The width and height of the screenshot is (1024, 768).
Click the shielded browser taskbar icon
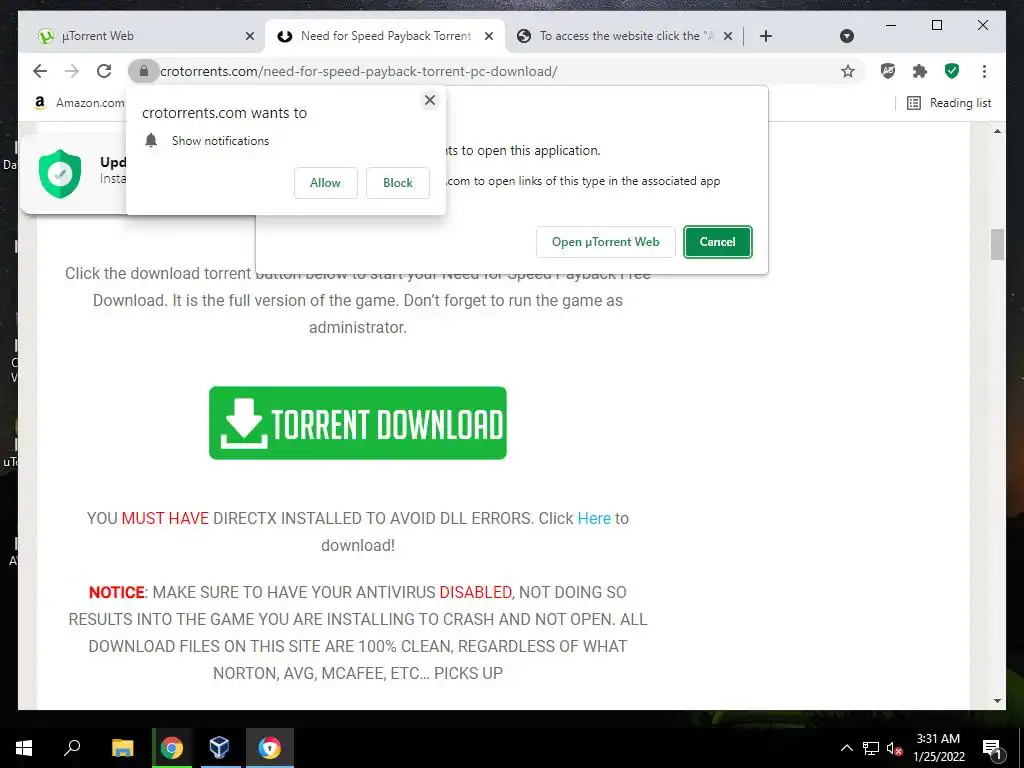click(269, 748)
